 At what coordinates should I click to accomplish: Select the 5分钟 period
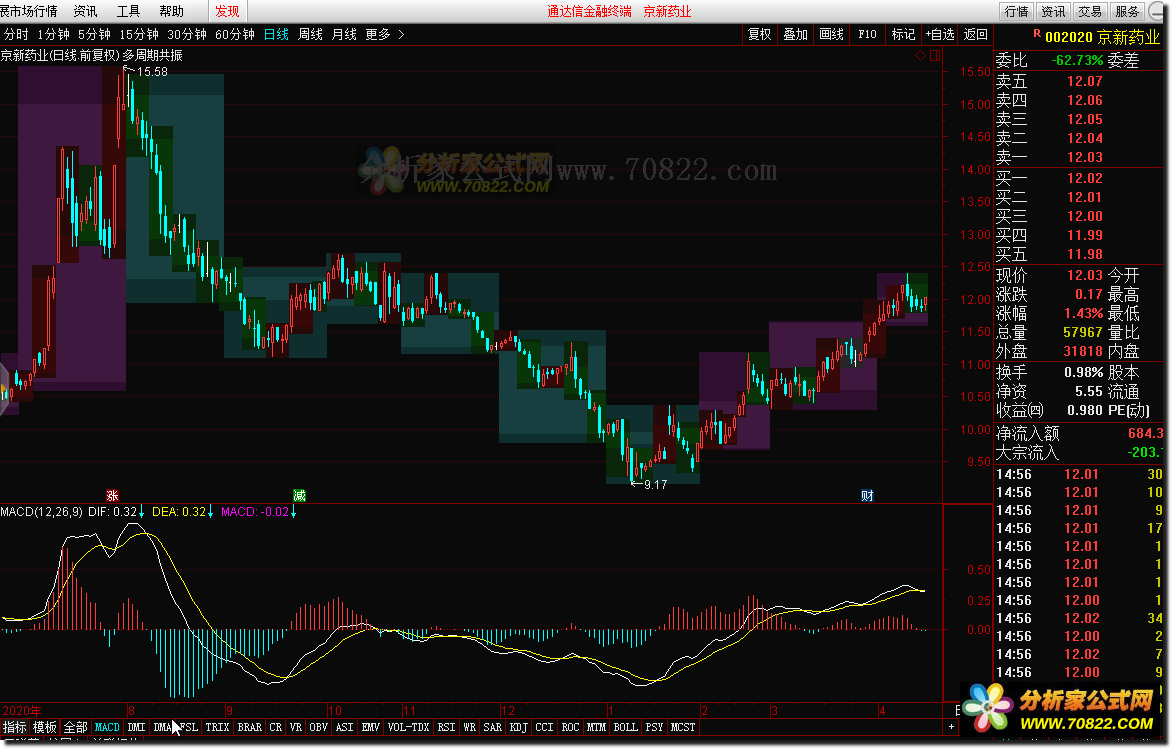point(94,34)
